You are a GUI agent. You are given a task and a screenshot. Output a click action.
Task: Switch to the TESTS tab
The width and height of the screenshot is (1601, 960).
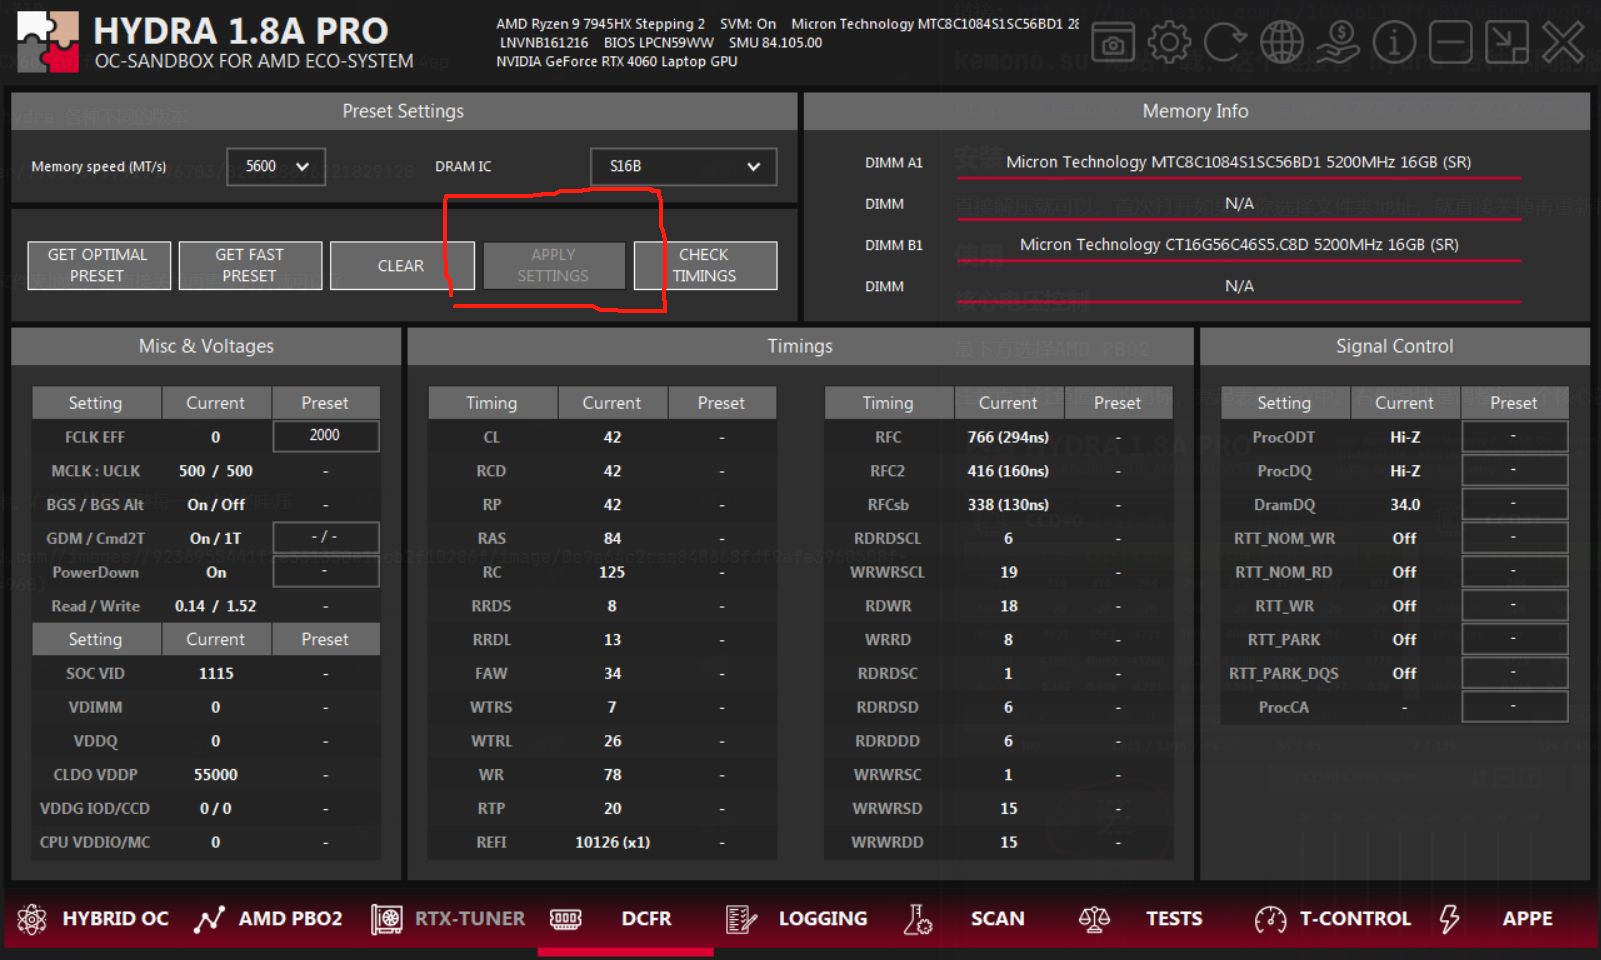point(1174,919)
